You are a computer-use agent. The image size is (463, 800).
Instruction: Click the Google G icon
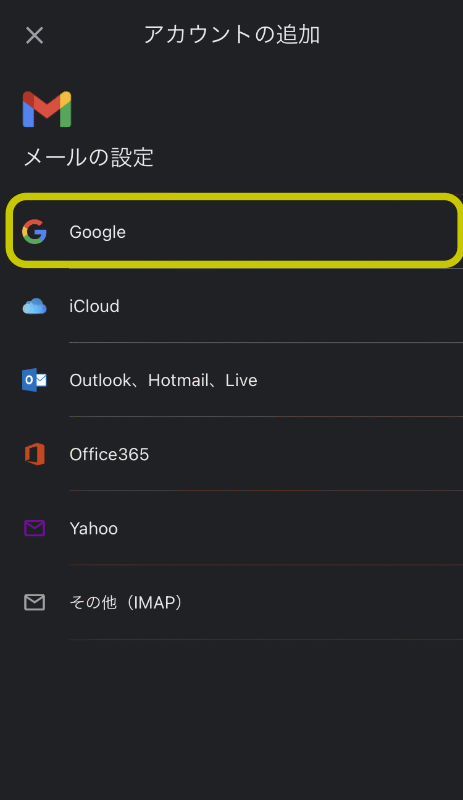35,232
